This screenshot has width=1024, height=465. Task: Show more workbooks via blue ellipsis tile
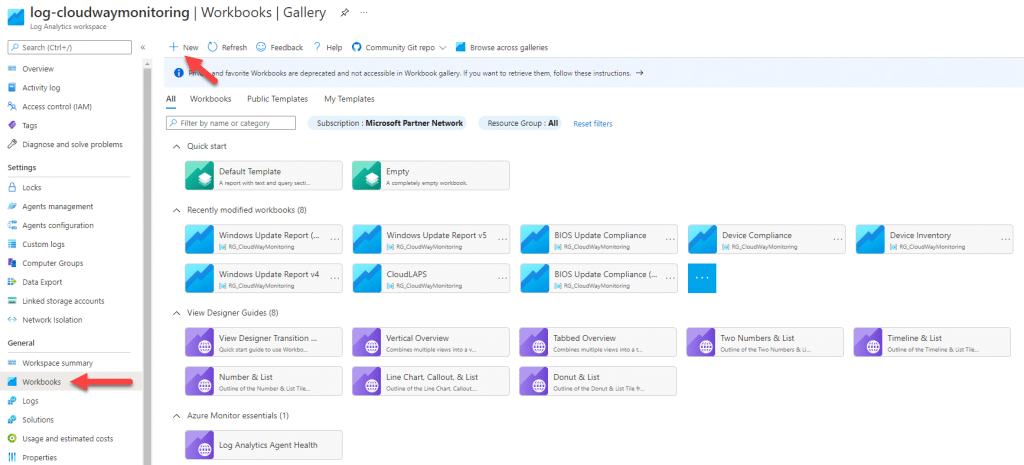click(x=702, y=278)
